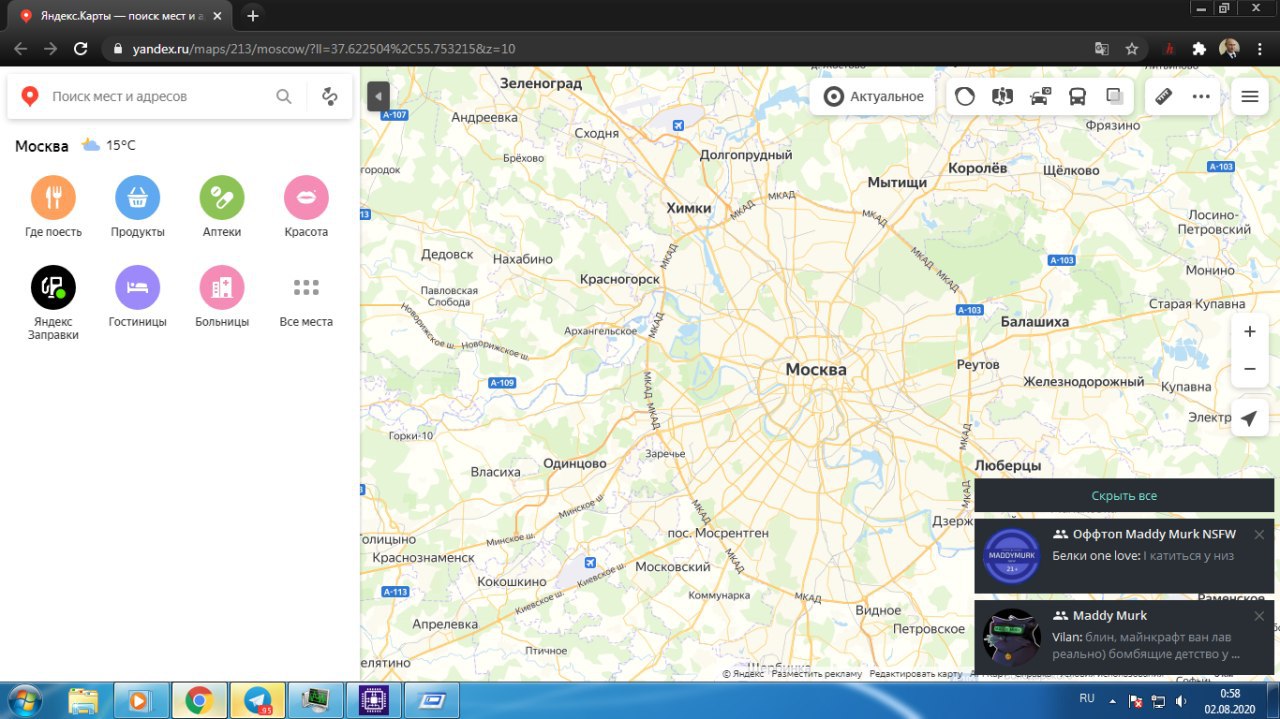Screen dimensions: 1280x719
Task: Open the route builder icon
Action: tap(330, 96)
